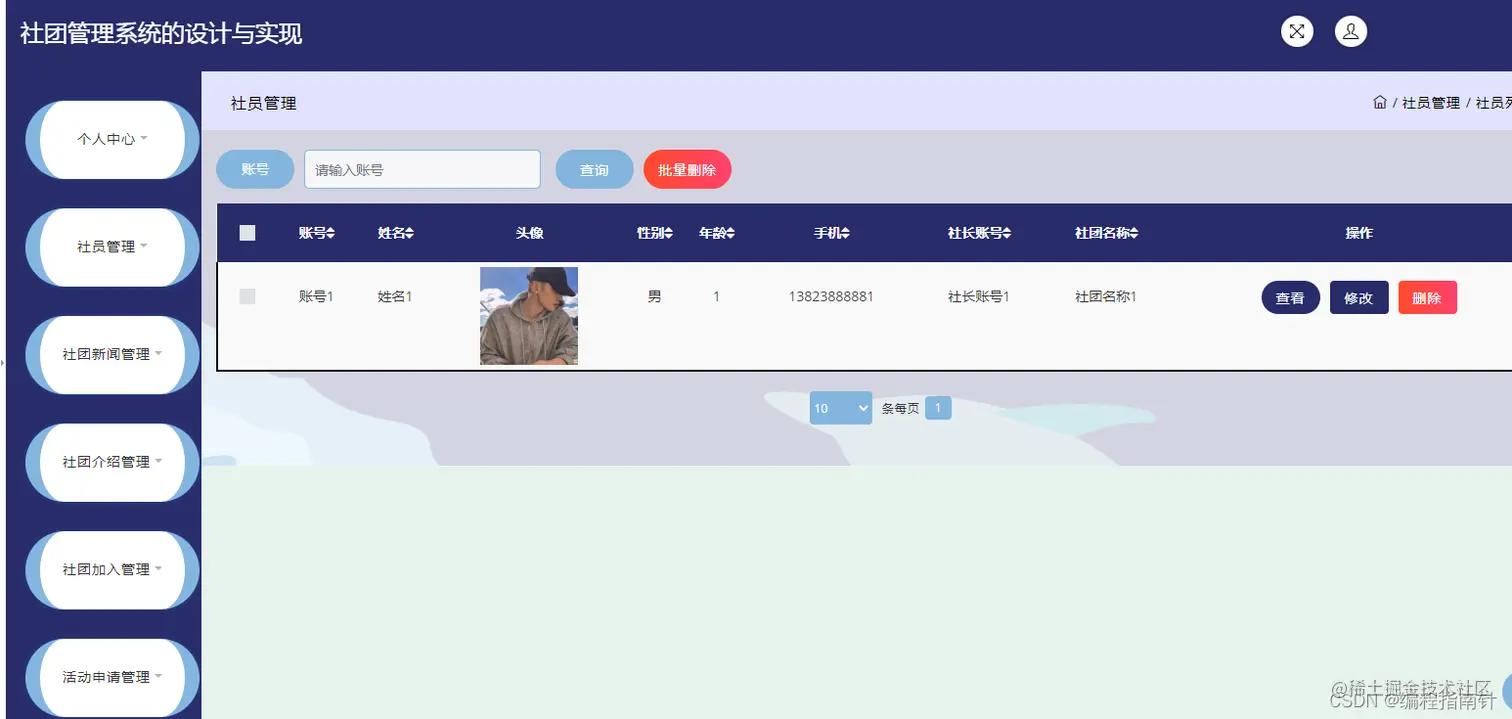Toggle the select-all checkbox in table header
Screen dimensions: 1512x719
coord(248,233)
